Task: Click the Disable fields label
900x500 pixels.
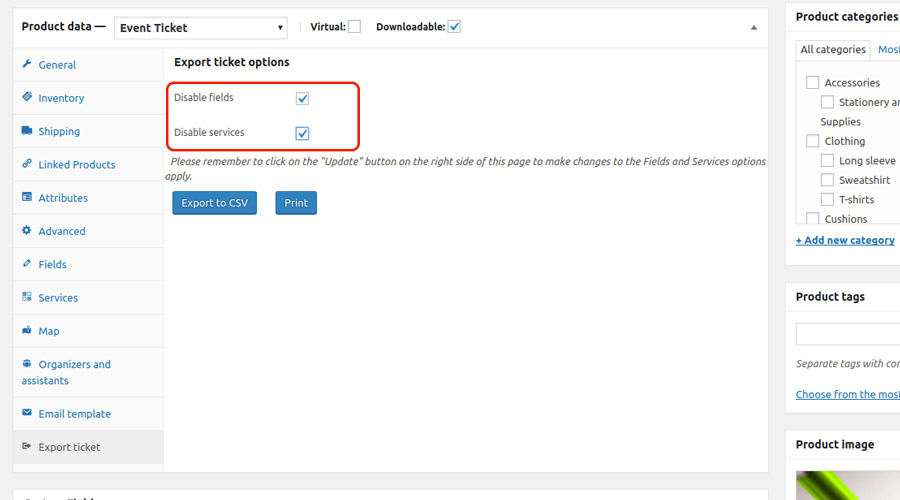Action: (x=204, y=98)
